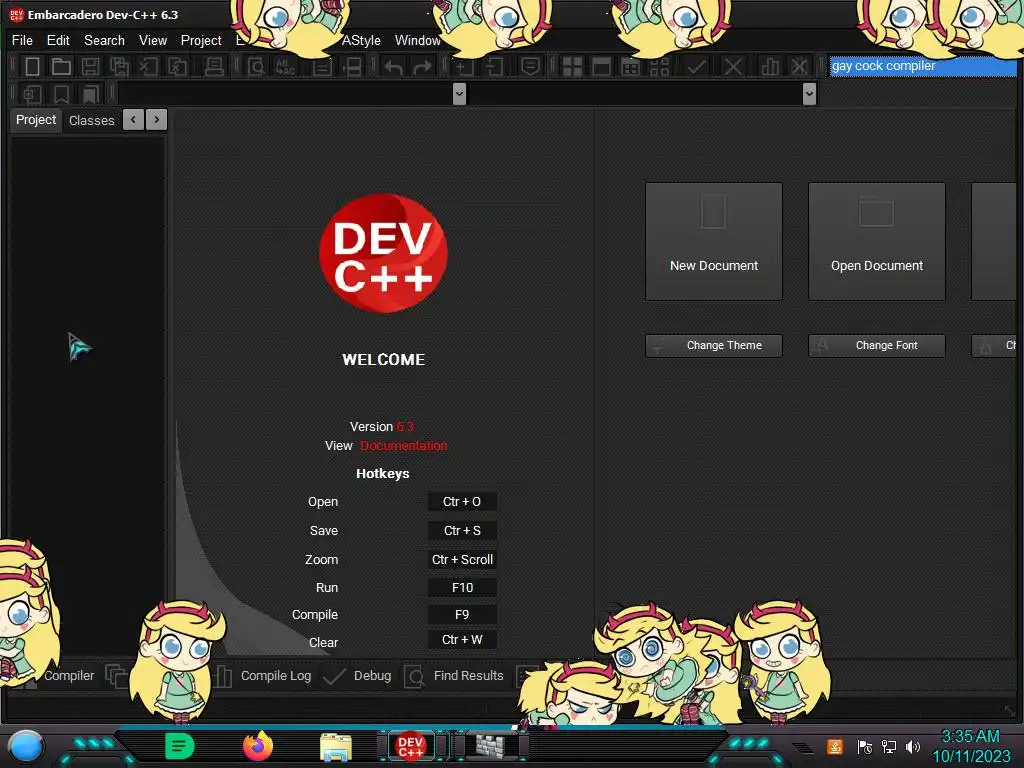Click the Profile bar-chart toolbar icon

coord(770,67)
